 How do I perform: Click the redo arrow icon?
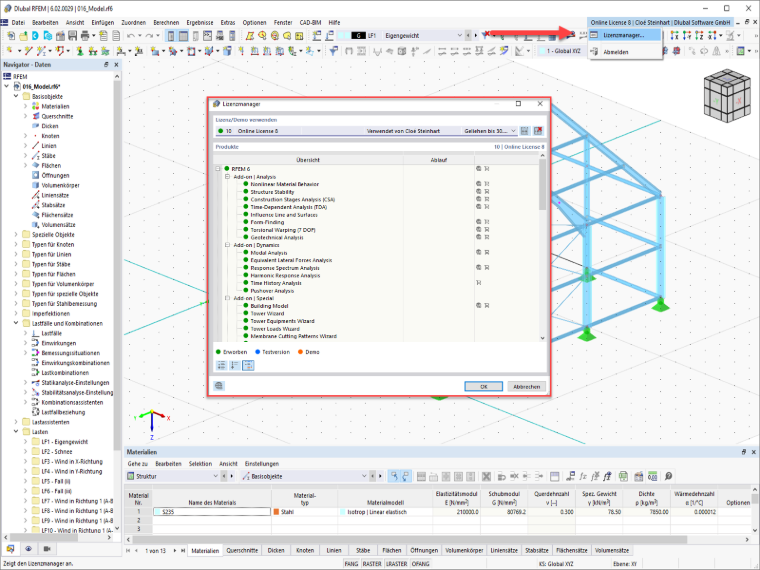click(150, 35)
